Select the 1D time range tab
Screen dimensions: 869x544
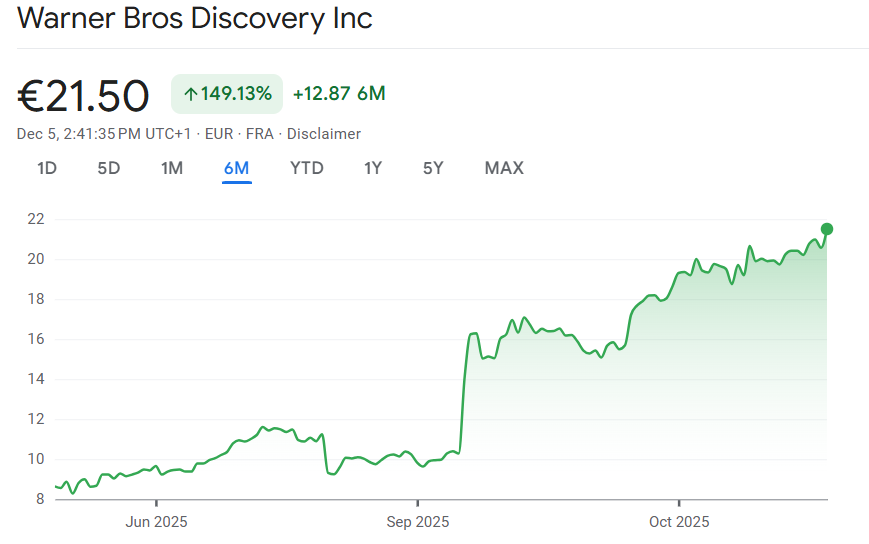[x=47, y=168]
